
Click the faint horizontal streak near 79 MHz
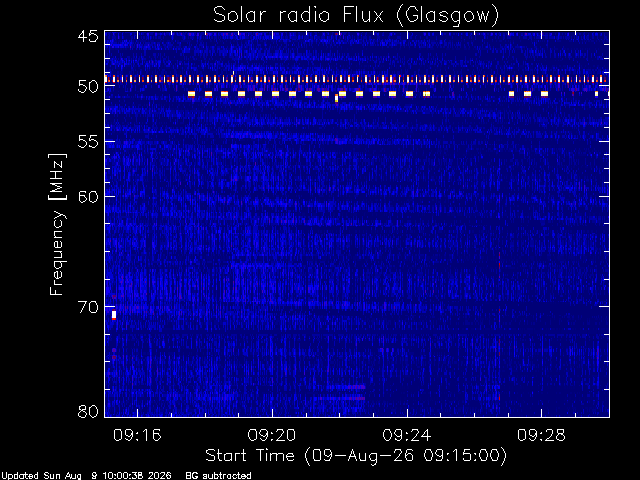(x=340, y=398)
